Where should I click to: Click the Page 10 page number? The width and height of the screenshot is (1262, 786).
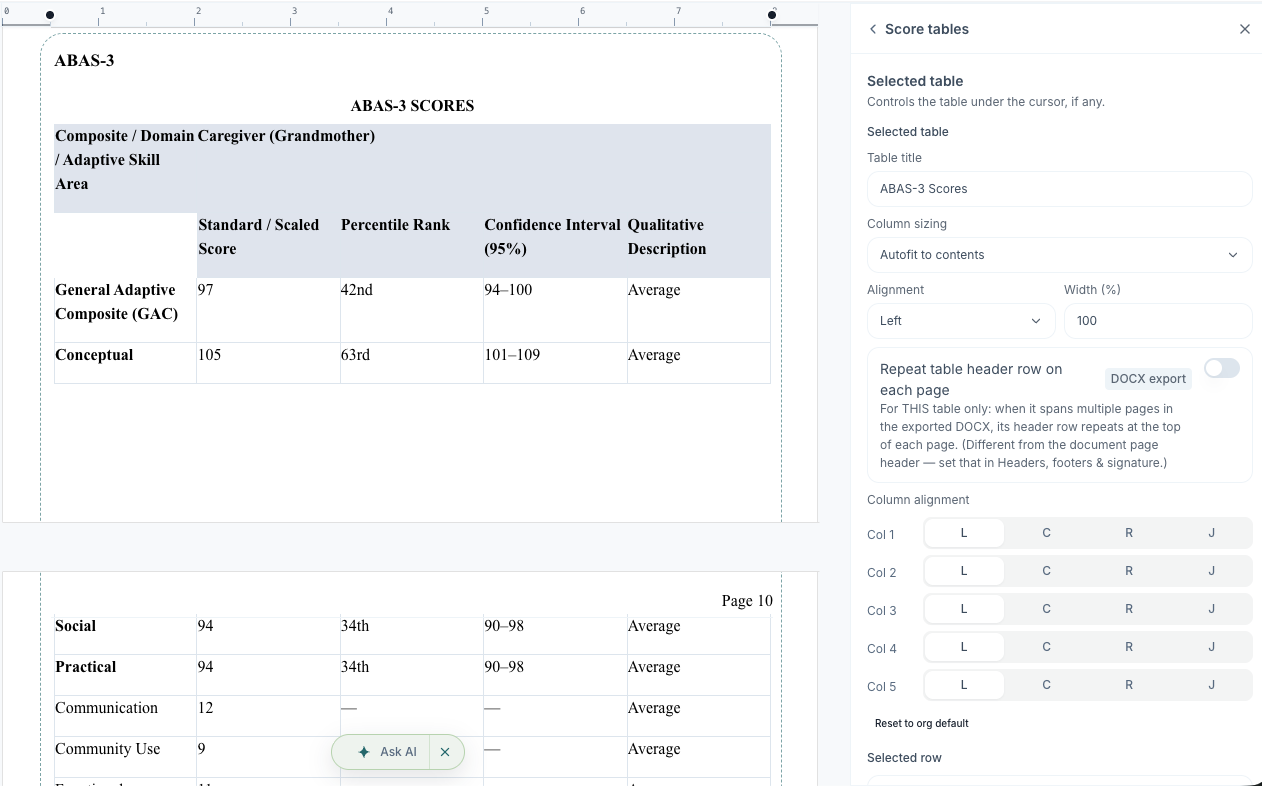coord(747,601)
